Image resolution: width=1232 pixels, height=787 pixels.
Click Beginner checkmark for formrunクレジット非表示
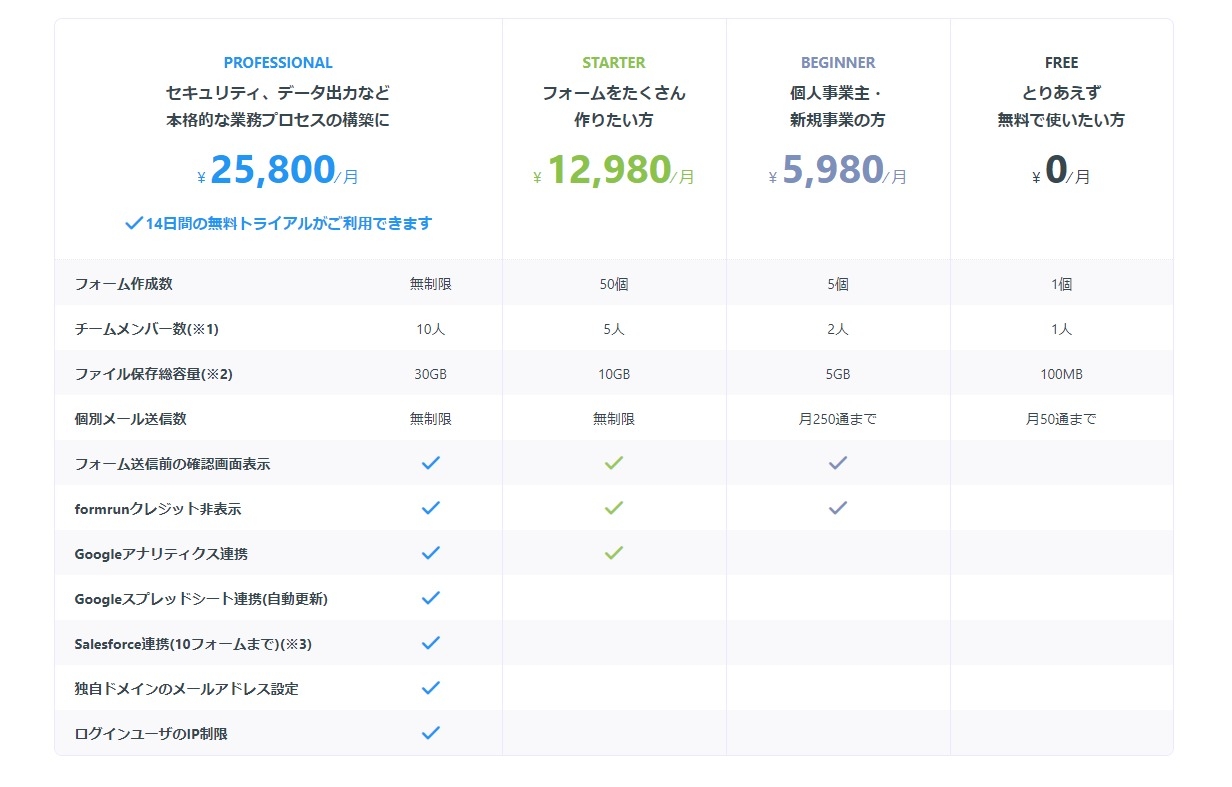[838, 508]
